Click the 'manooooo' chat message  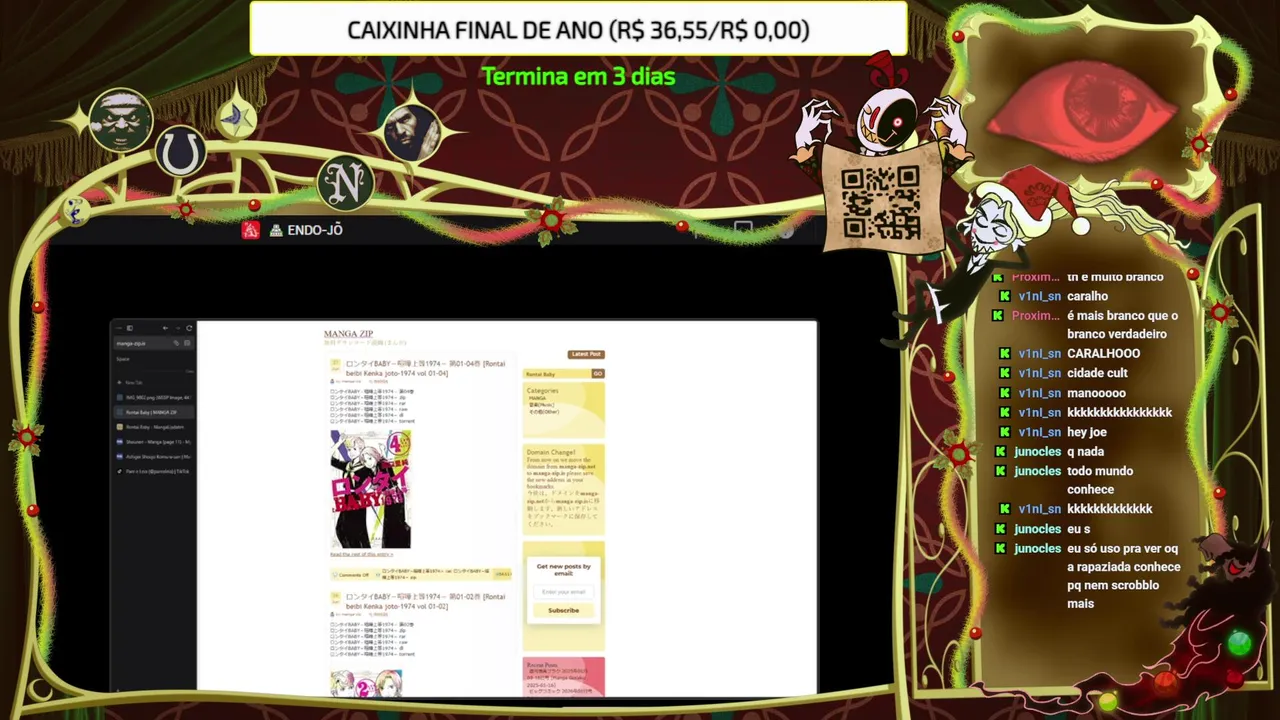tap(1096, 393)
